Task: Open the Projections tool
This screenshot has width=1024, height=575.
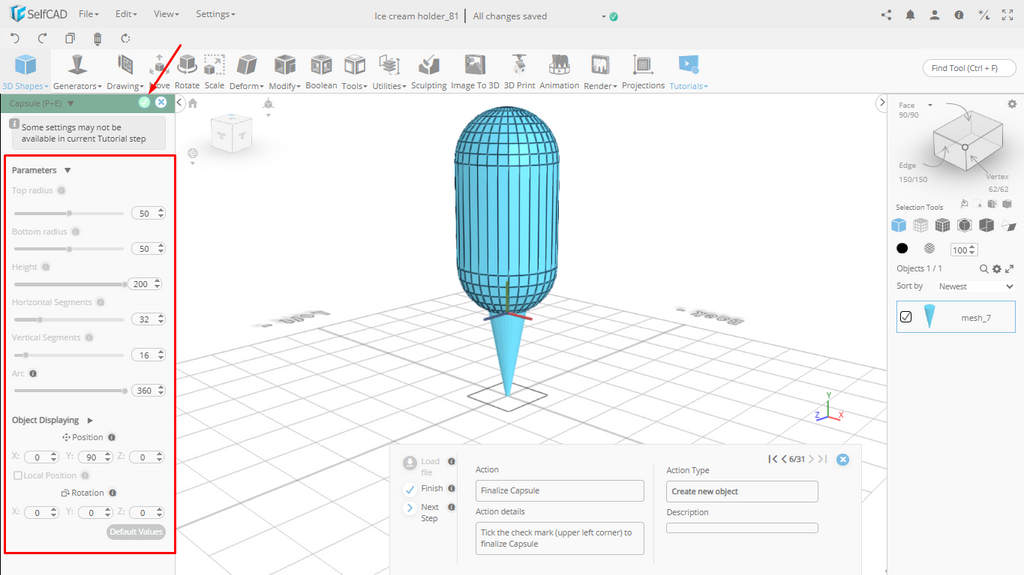Action: pos(643,72)
